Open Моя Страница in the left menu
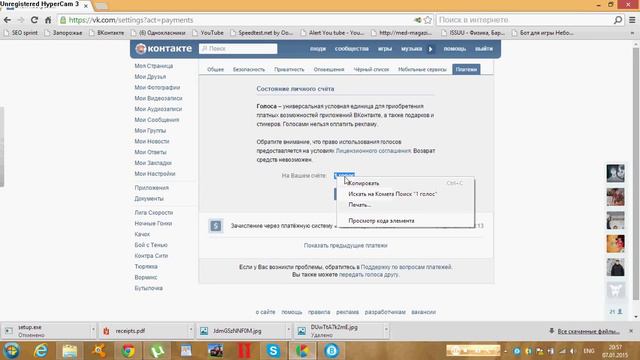The height and width of the screenshot is (360, 640). pyautogui.click(x=154, y=66)
